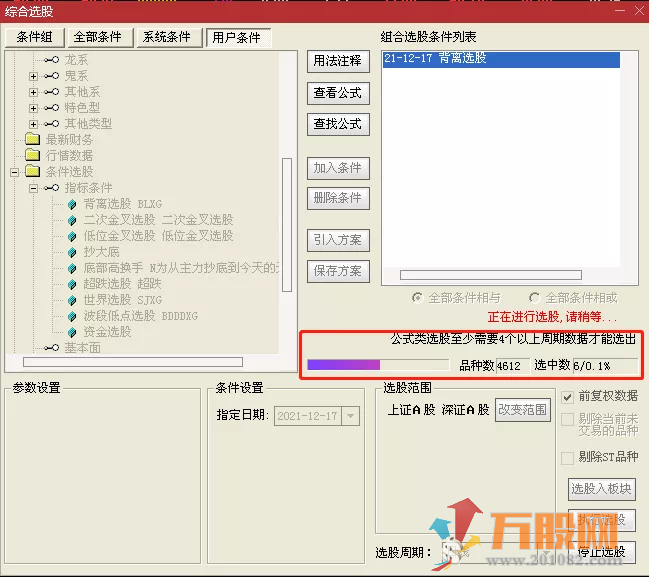
Task: Click the 保存方案 button
Action: [x=338, y=271]
